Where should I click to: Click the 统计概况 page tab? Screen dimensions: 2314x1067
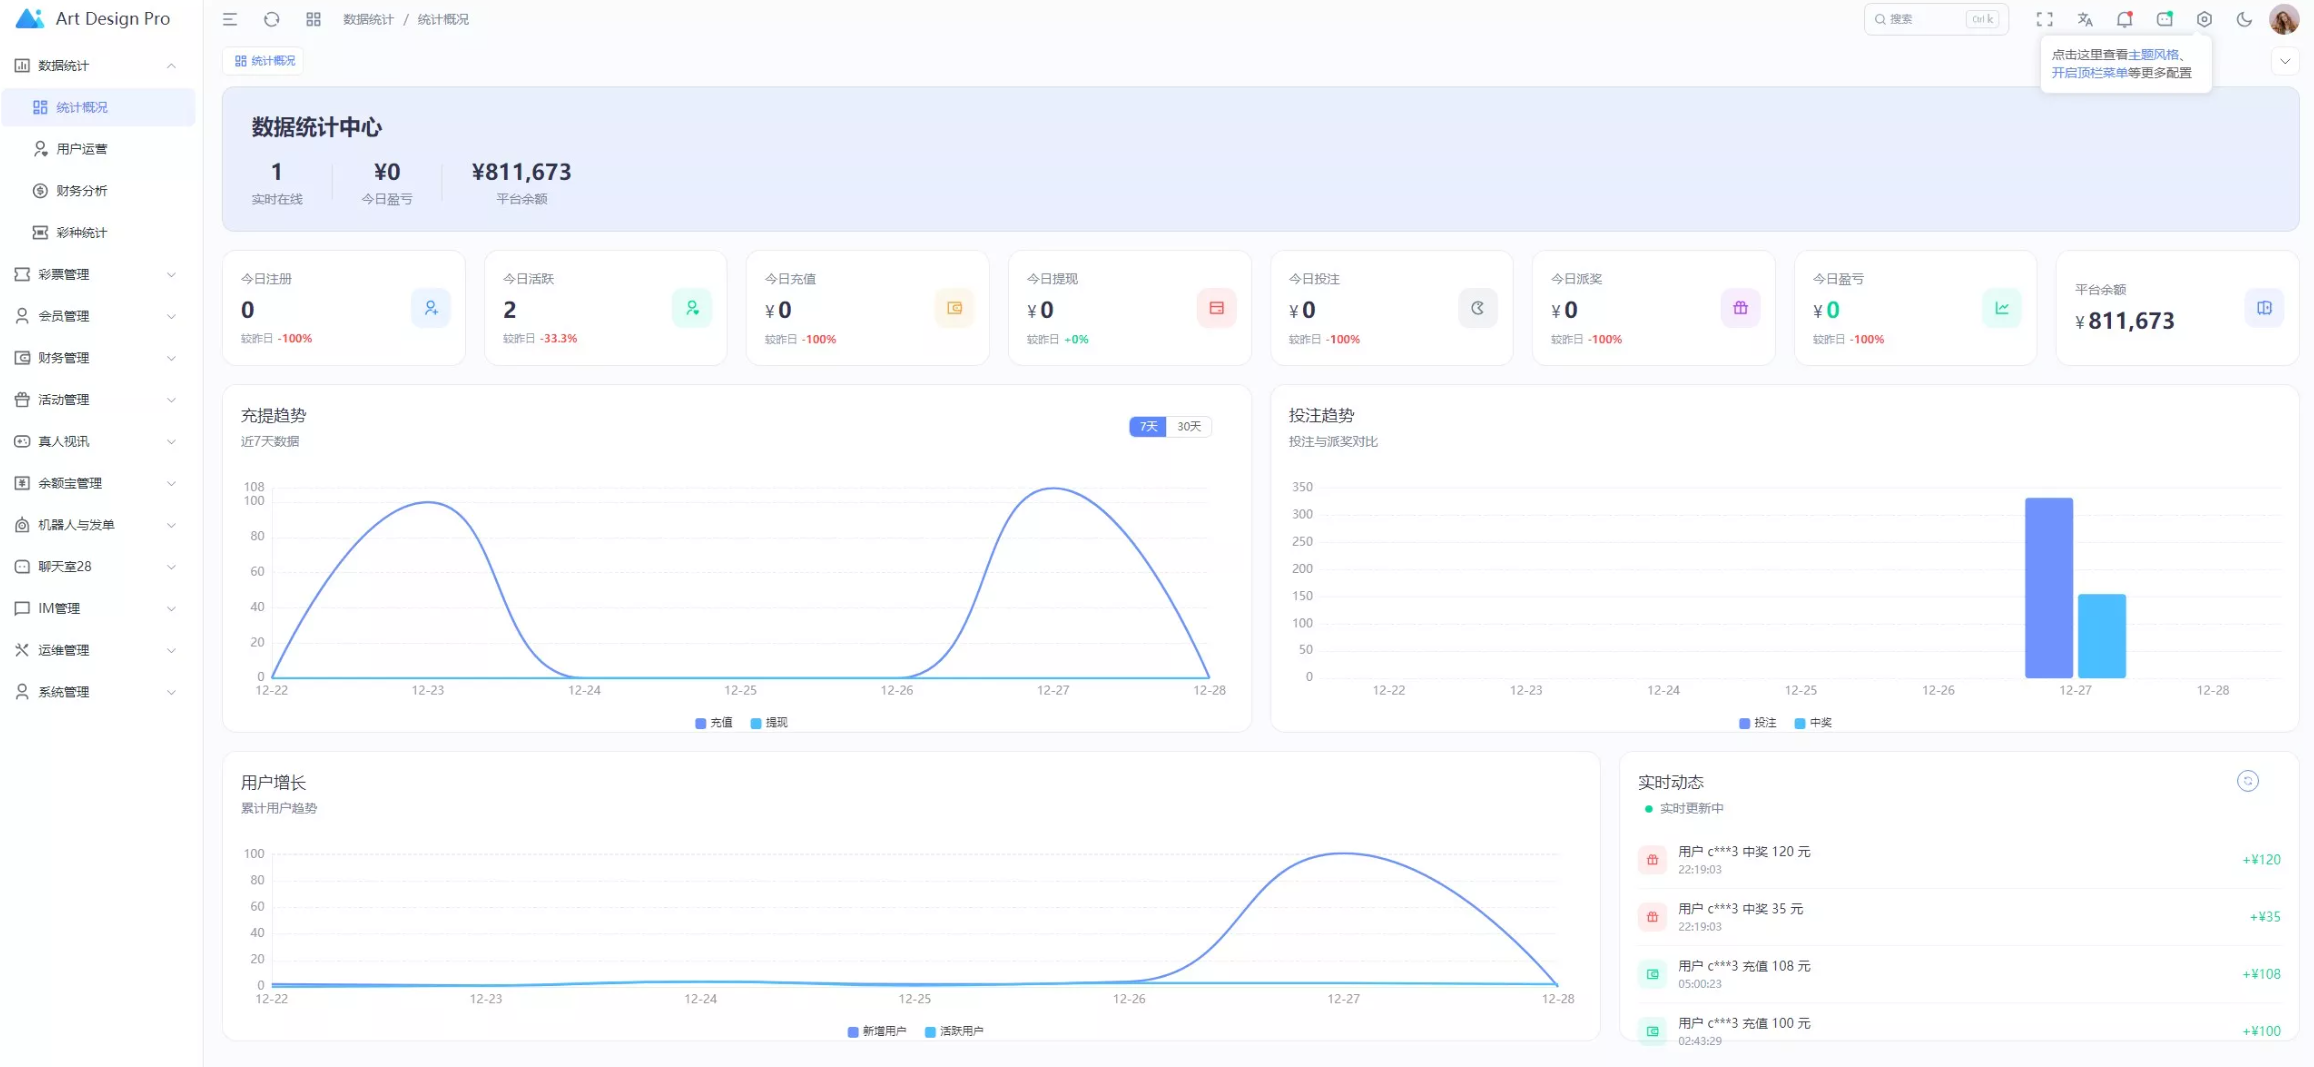[x=265, y=61]
